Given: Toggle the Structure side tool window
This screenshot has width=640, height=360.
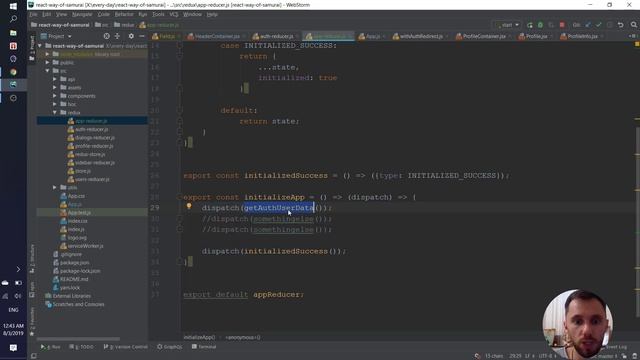Looking at the screenshot, I should [x=32, y=259].
